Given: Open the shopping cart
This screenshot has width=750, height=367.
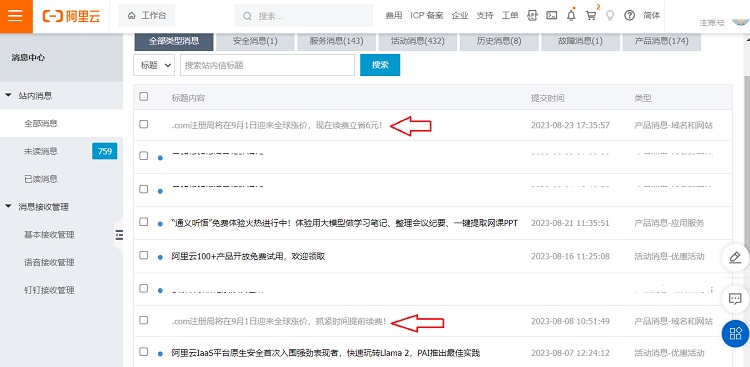Looking at the screenshot, I should pos(591,15).
